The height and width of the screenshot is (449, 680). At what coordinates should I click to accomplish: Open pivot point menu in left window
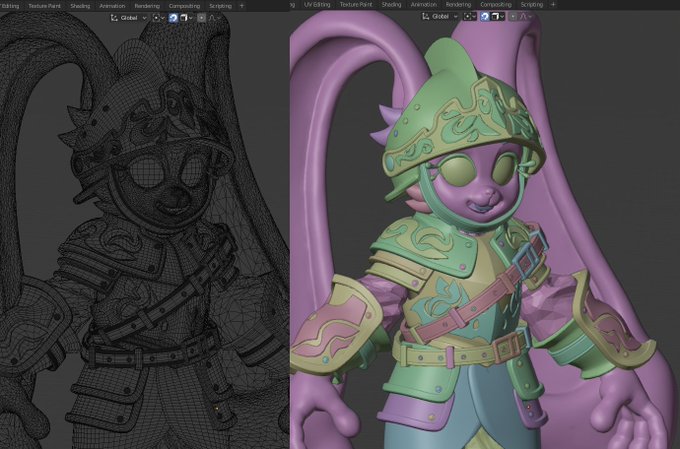coord(159,18)
